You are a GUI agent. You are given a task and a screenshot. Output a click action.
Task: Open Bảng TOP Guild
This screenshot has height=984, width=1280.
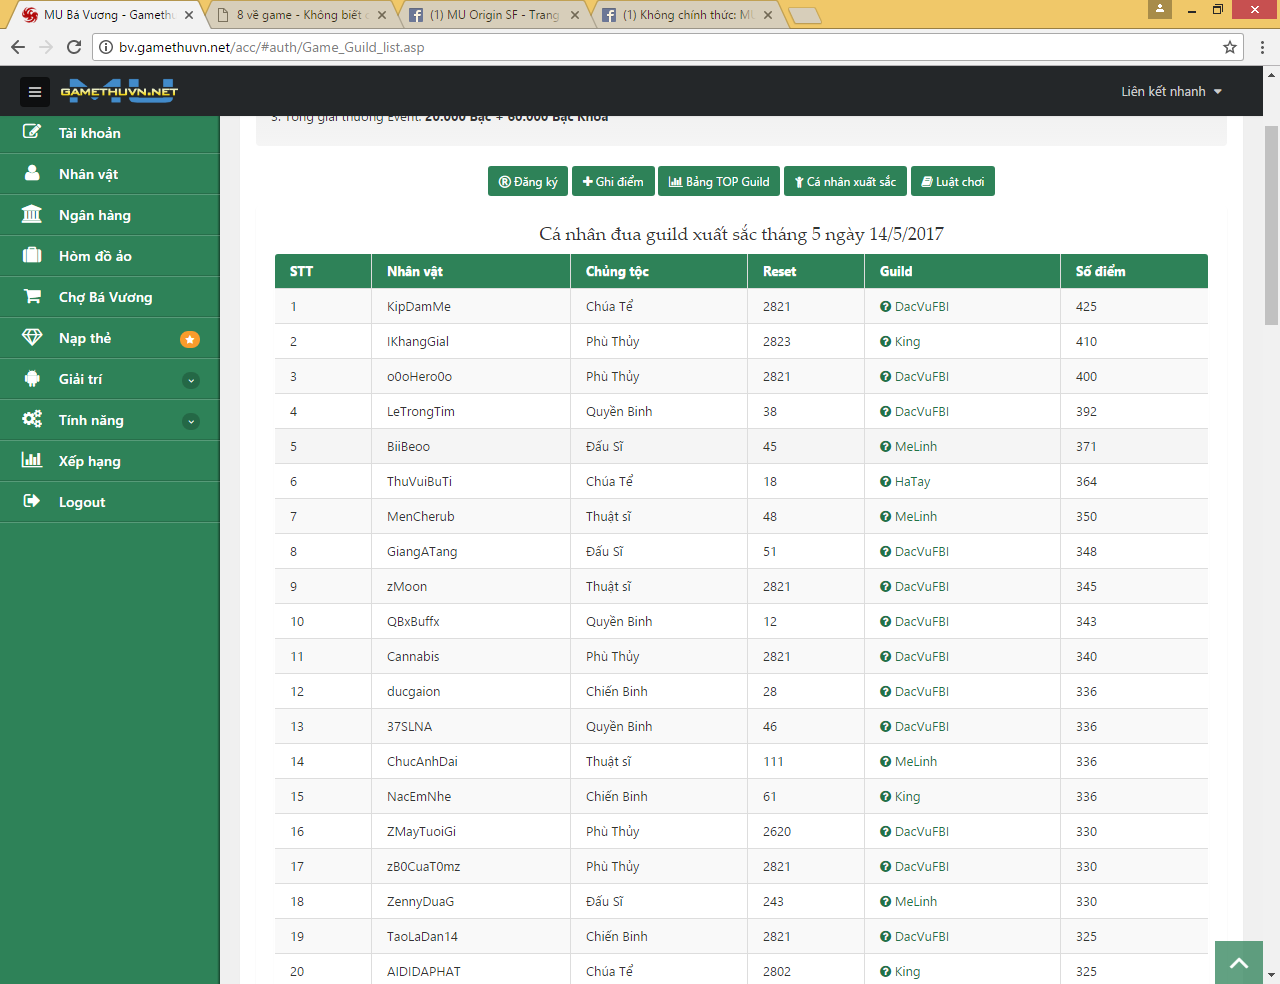pos(719,181)
